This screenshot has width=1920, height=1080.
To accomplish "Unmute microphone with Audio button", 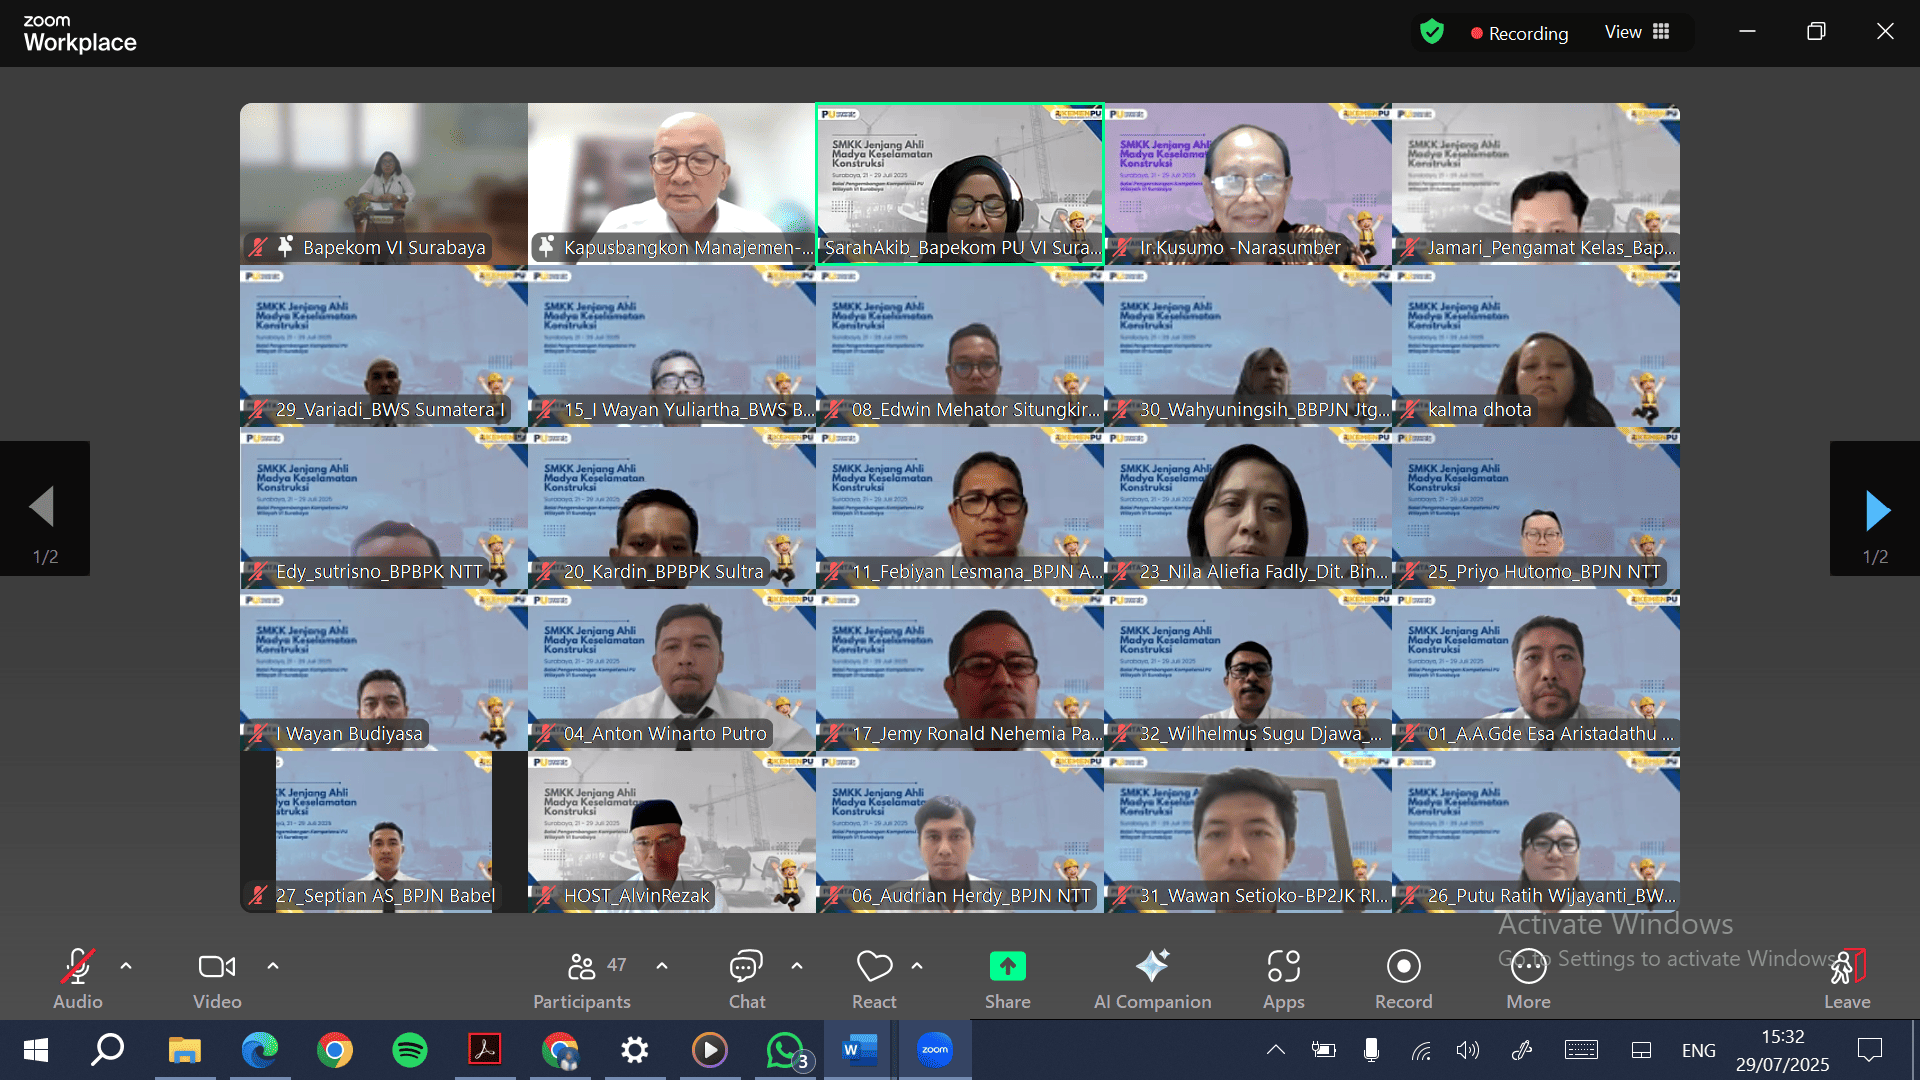I will (x=78, y=978).
